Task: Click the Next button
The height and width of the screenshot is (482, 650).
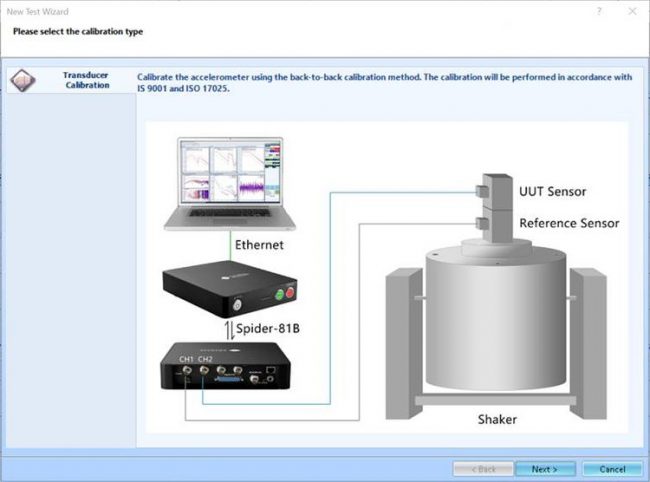Action: (545, 468)
